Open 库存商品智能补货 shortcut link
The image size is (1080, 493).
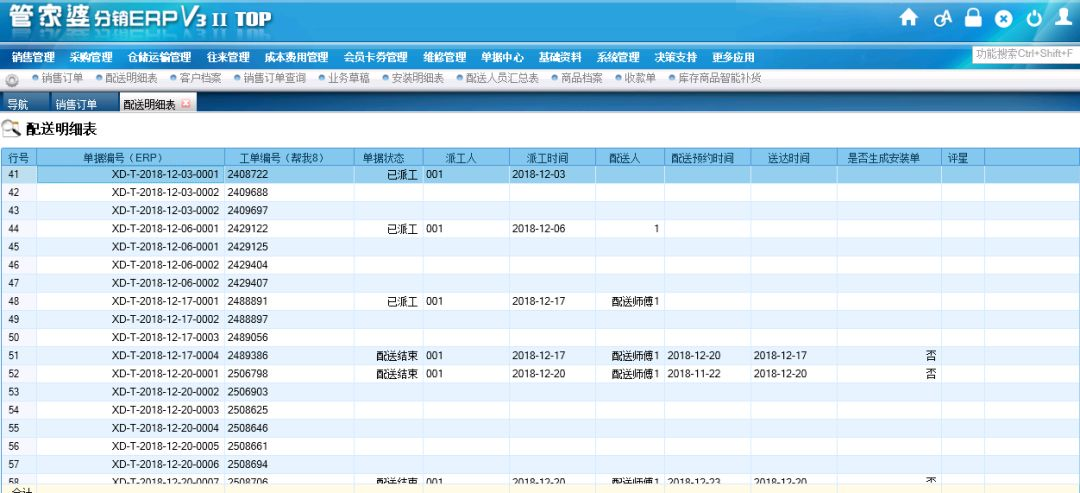(720, 78)
